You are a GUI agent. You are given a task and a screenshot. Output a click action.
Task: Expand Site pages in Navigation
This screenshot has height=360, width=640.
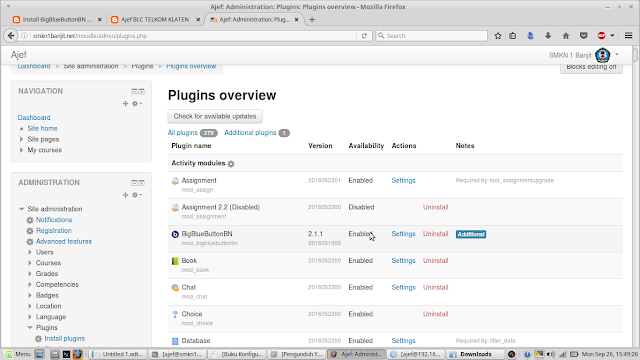[x=21, y=140]
